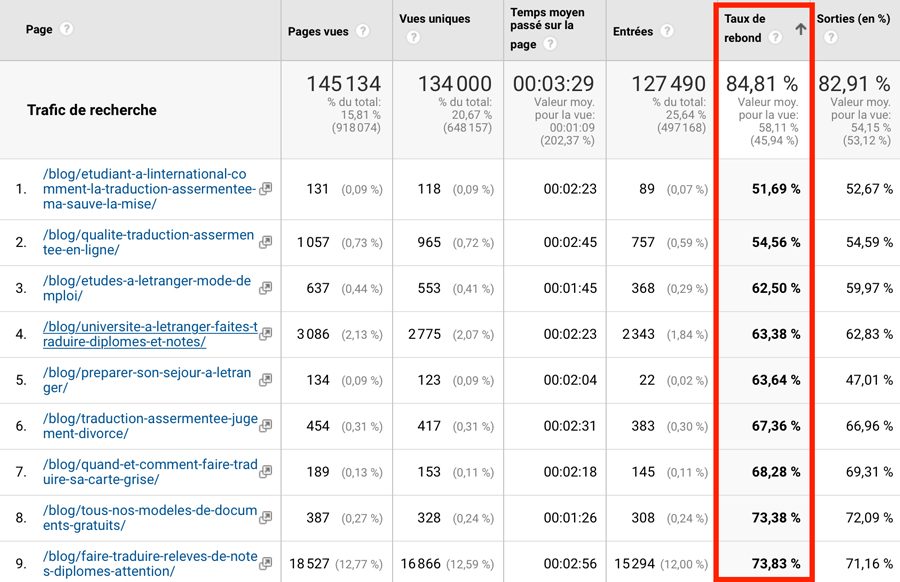Show help tooltip for Vues uniques metric

[413, 37]
